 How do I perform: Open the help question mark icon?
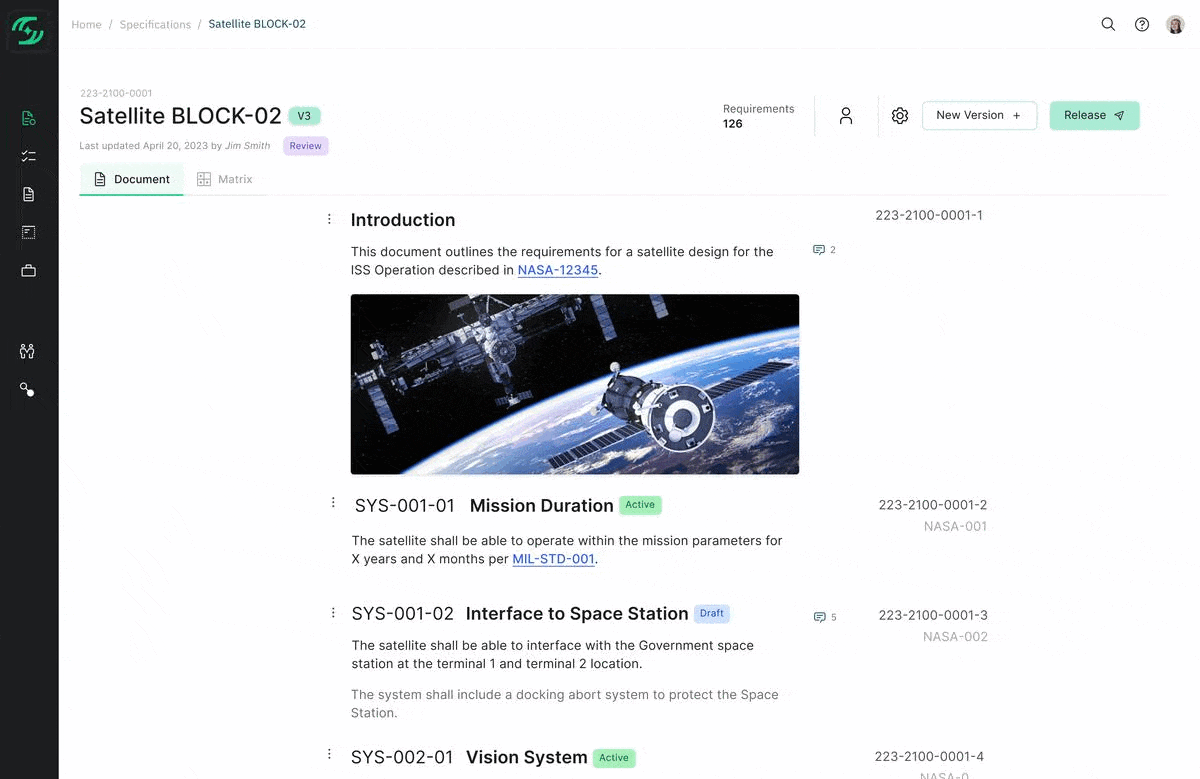[x=1142, y=24]
